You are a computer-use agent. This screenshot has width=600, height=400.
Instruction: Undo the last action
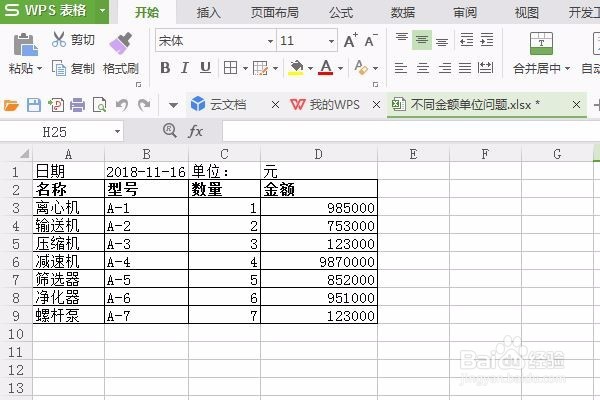122,104
